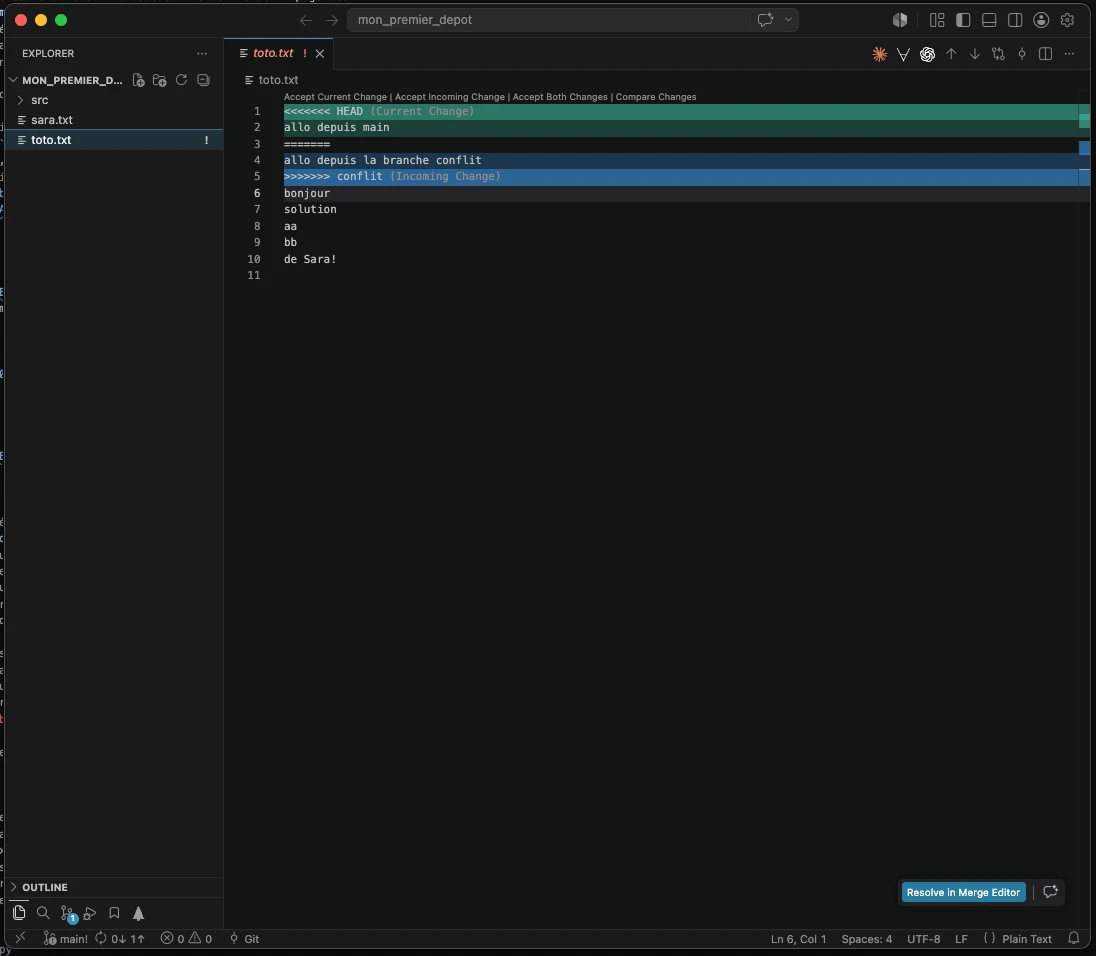This screenshot has width=1096, height=956.
Task: Open the chat dropdown arrow in command center
Action: click(x=788, y=20)
